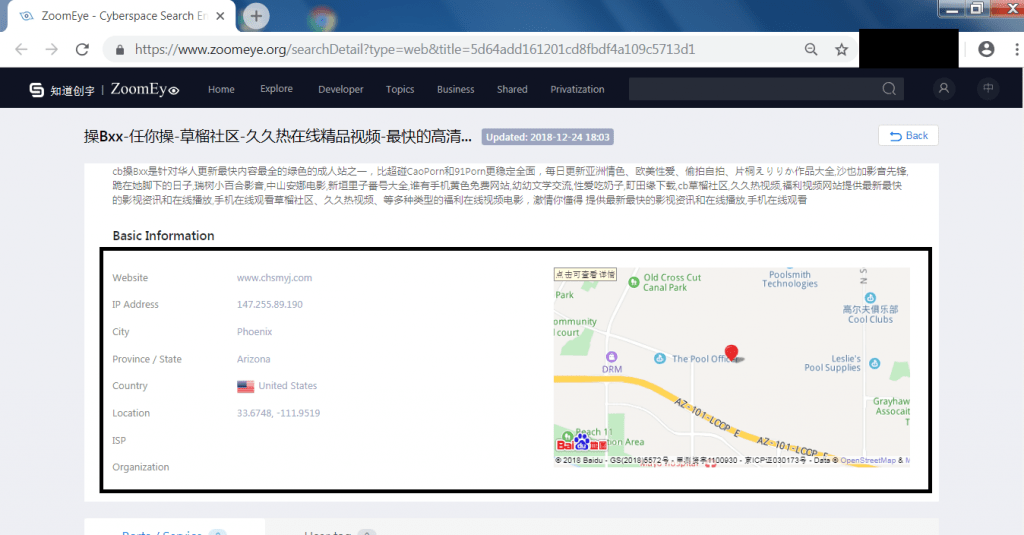Click the search magnifier icon in navbar
The height and width of the screenshot is (535, 1024).
[889, 89]
